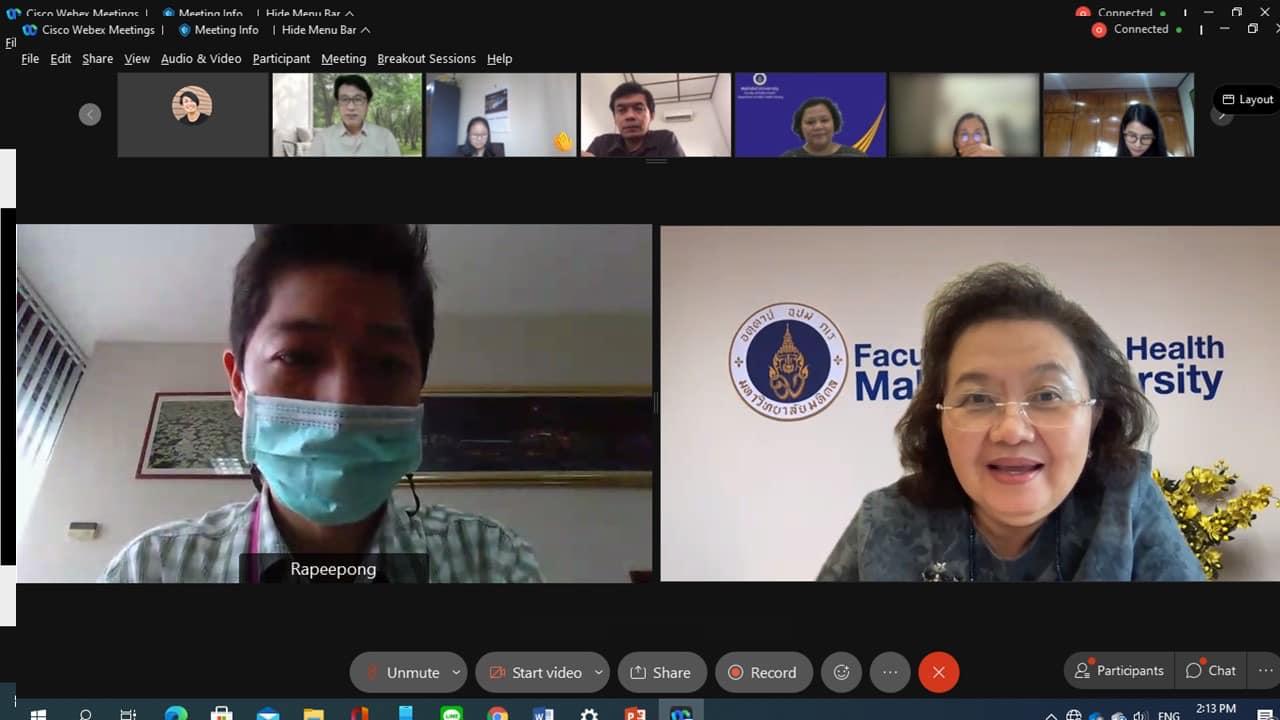1280x720 pixels.
Task: Select Rapeepong's video tile
Action: tap(334, 403)
